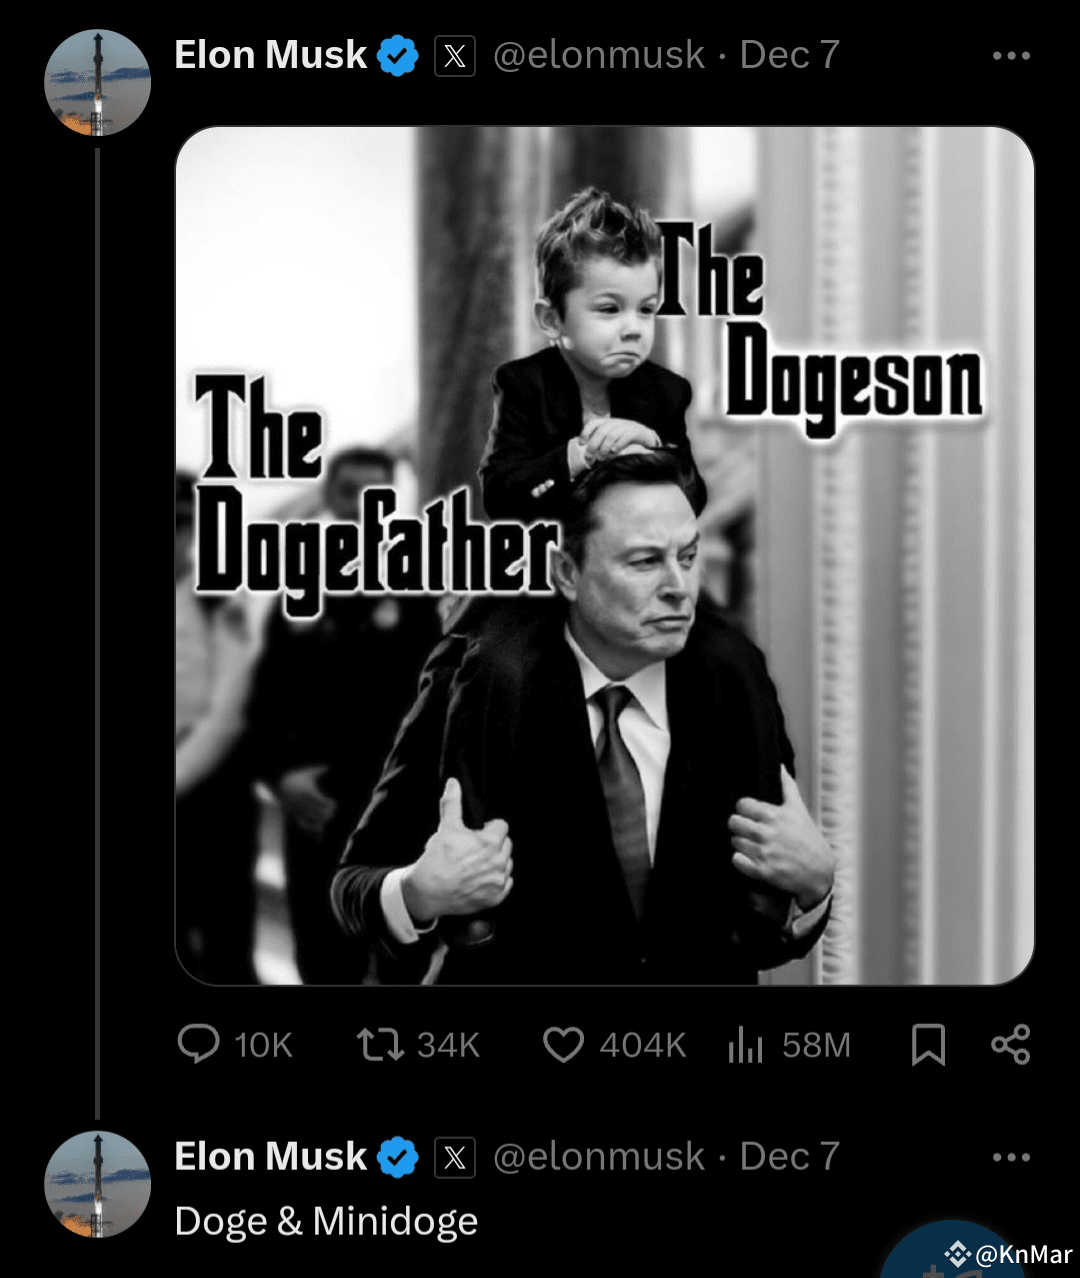Click the blue verified badge on the first post
The height and width of the screenshot is (1278, 1080).
tap(398, 56)
